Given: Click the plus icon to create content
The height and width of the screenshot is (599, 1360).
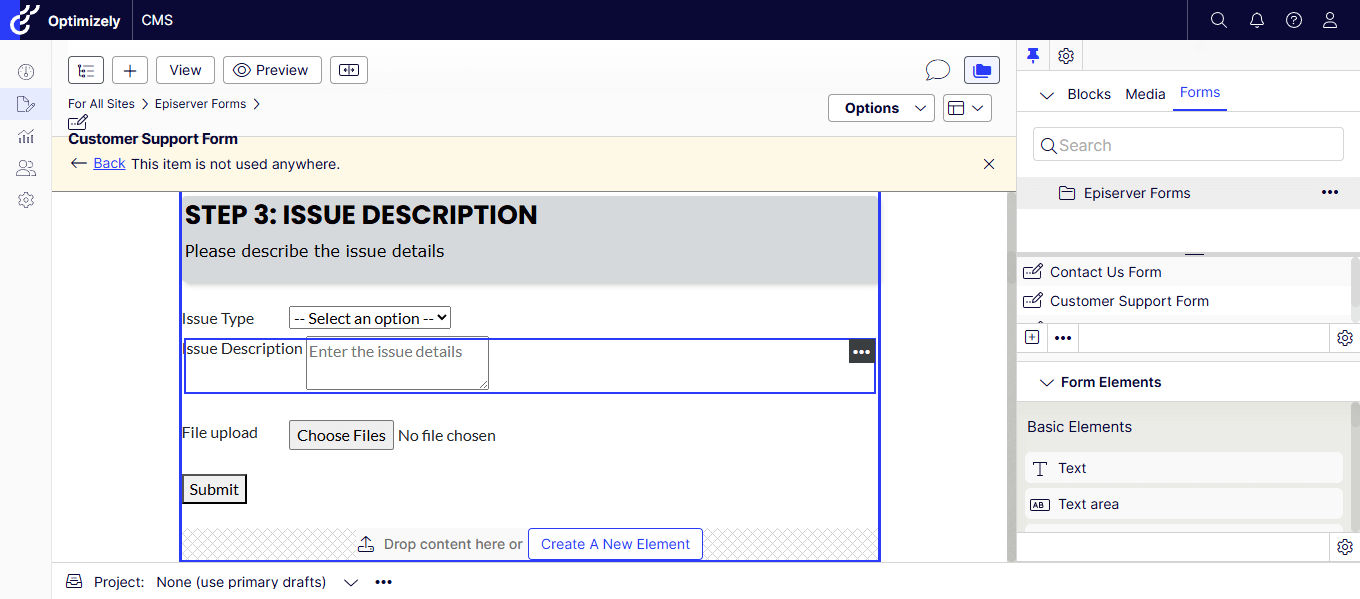Looking at the screenshot, I should tap(130, 70).
